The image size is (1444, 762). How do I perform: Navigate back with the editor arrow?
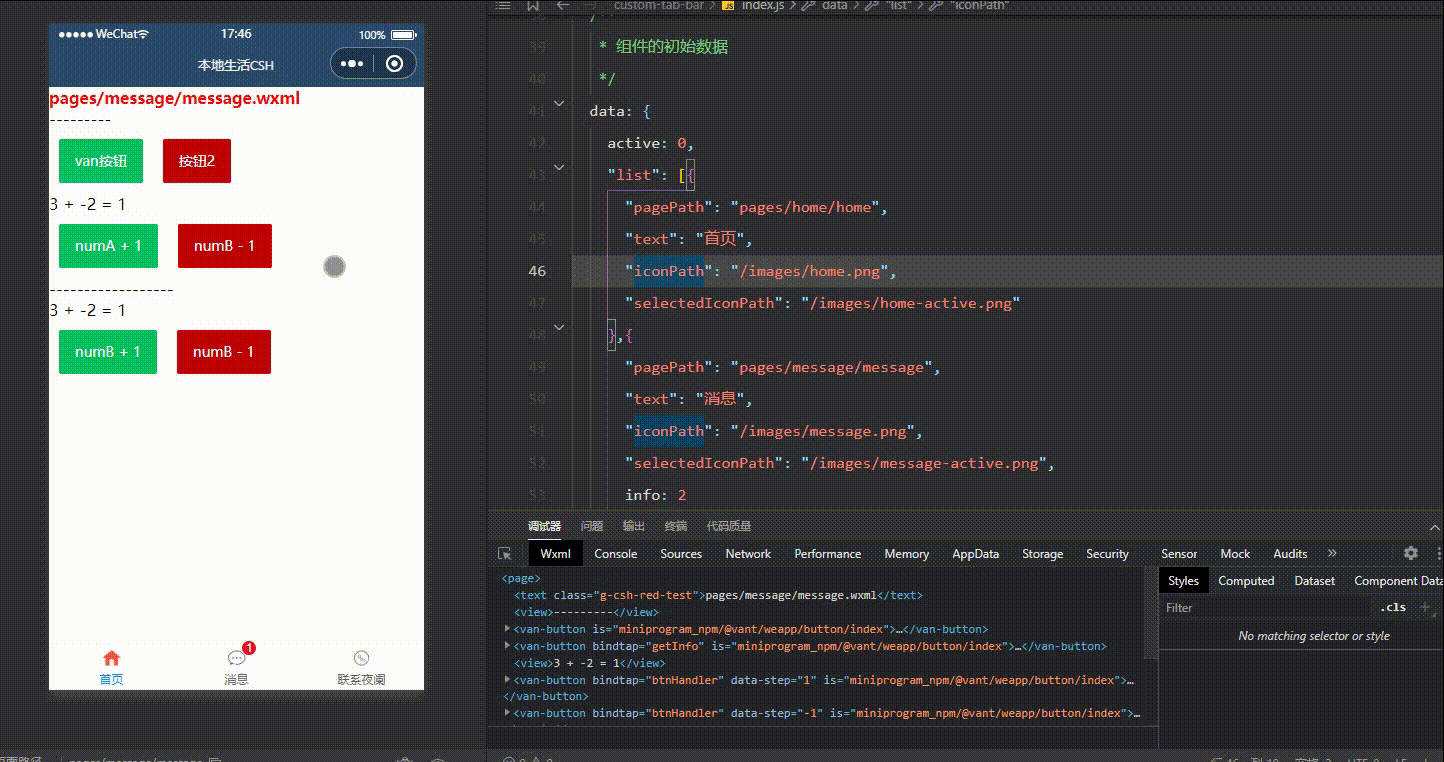[x=563, y=5]
